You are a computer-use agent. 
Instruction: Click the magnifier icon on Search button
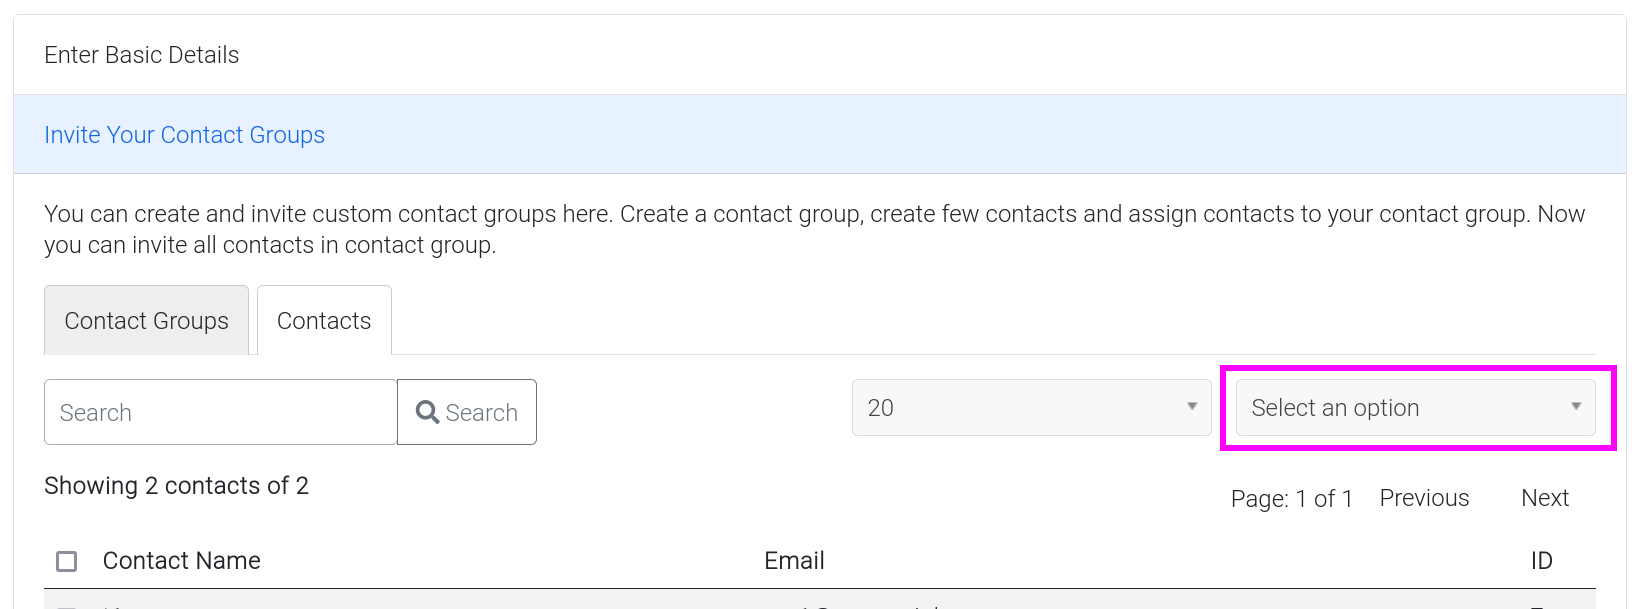coord(427,412)
